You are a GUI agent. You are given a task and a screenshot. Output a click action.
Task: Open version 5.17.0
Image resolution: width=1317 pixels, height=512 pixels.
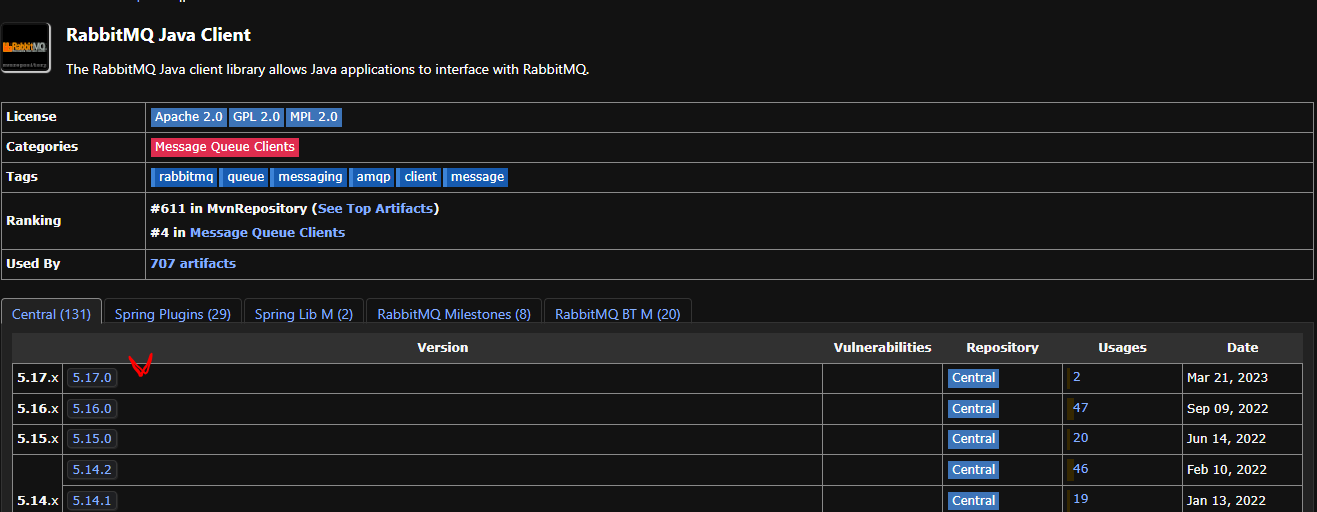[91, 378]
